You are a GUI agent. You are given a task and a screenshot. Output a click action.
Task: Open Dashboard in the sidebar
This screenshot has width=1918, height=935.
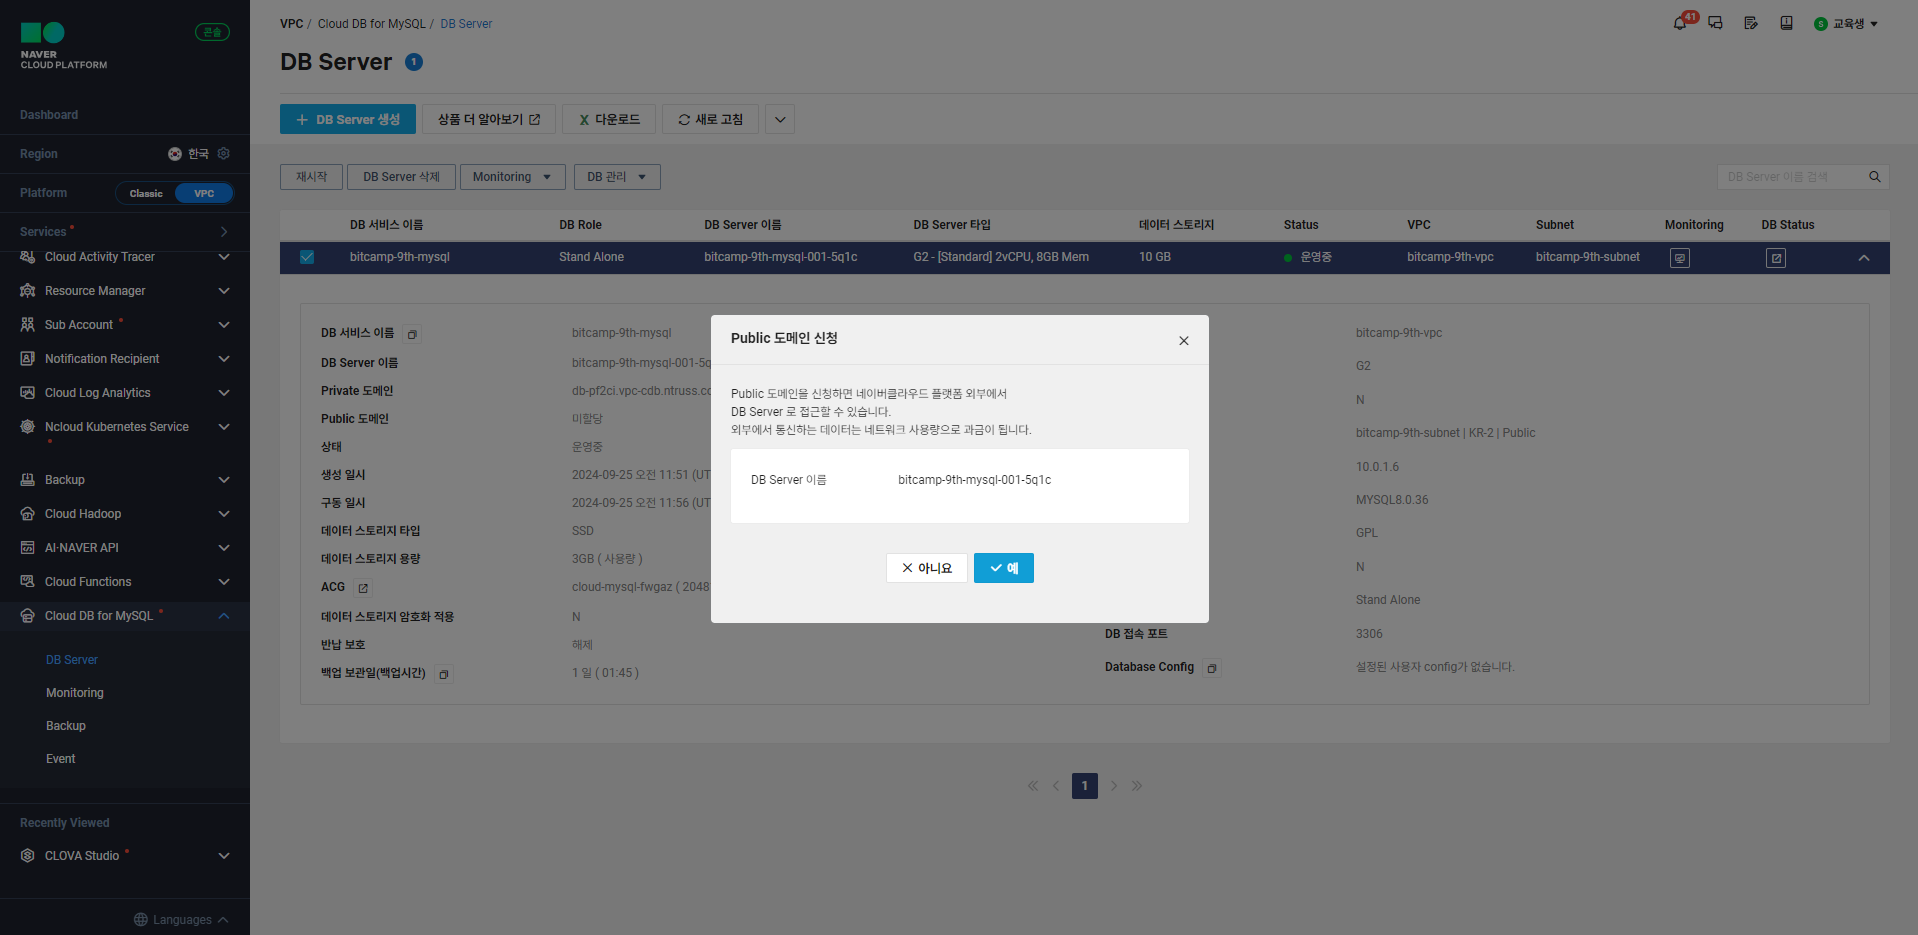point(49,115)
